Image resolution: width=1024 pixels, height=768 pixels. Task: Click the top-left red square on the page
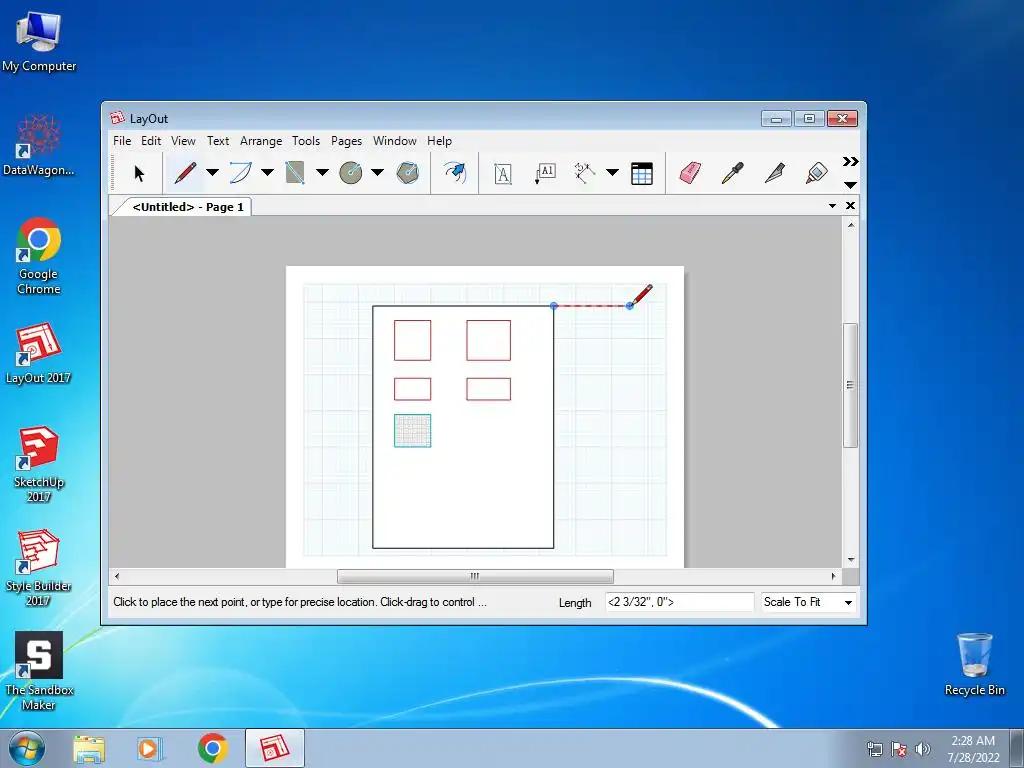412,340
